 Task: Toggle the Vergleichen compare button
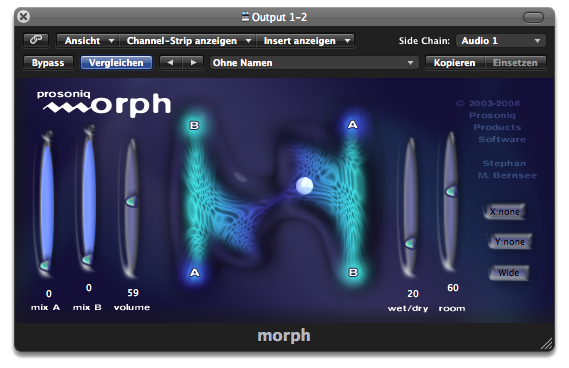click(116, 63)
